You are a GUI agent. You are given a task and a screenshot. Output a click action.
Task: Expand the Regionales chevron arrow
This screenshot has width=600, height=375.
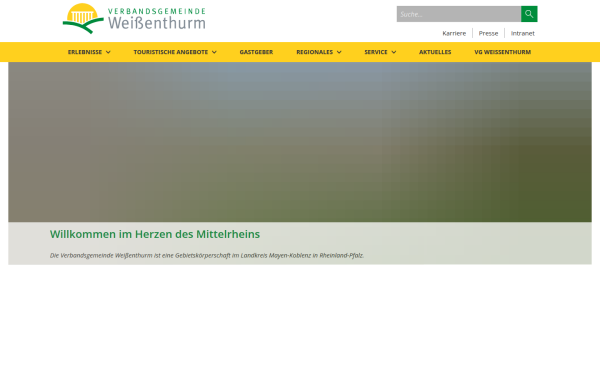(x=339, y=52)
